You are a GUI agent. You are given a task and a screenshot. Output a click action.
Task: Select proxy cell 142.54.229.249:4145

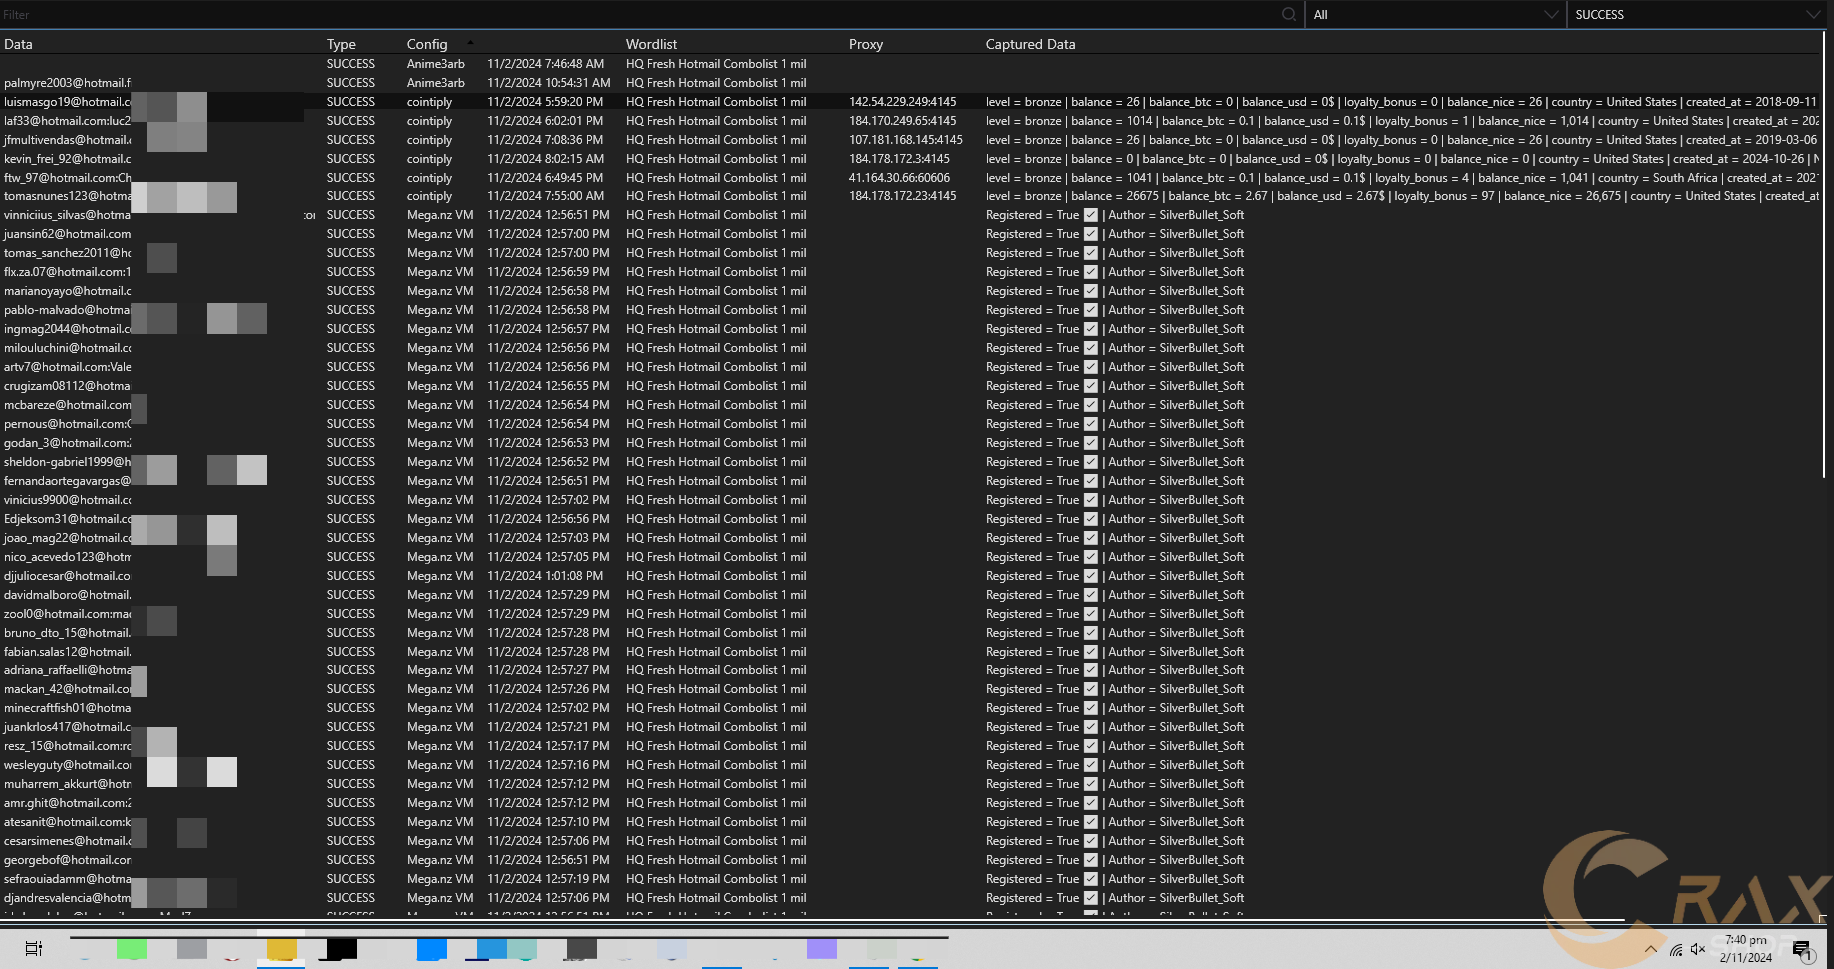pos(902,102)
